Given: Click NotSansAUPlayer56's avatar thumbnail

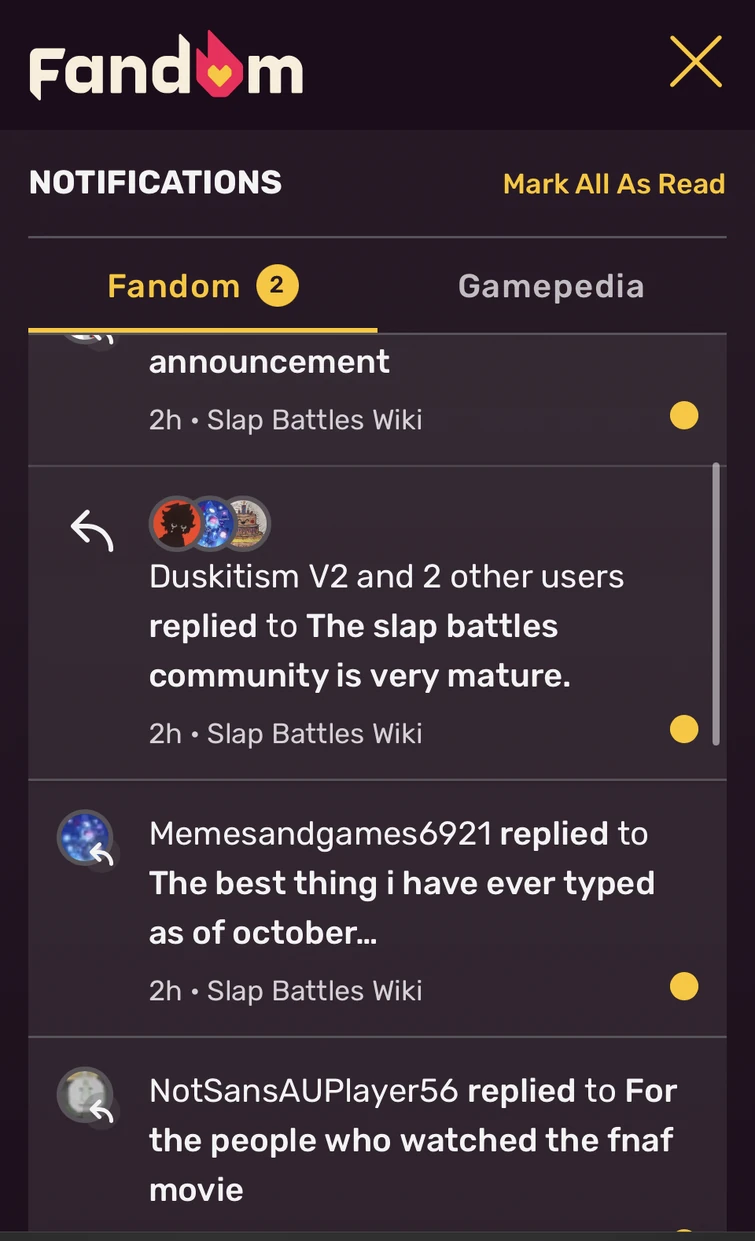Looking at the screenshot, I should (85, 1096).
